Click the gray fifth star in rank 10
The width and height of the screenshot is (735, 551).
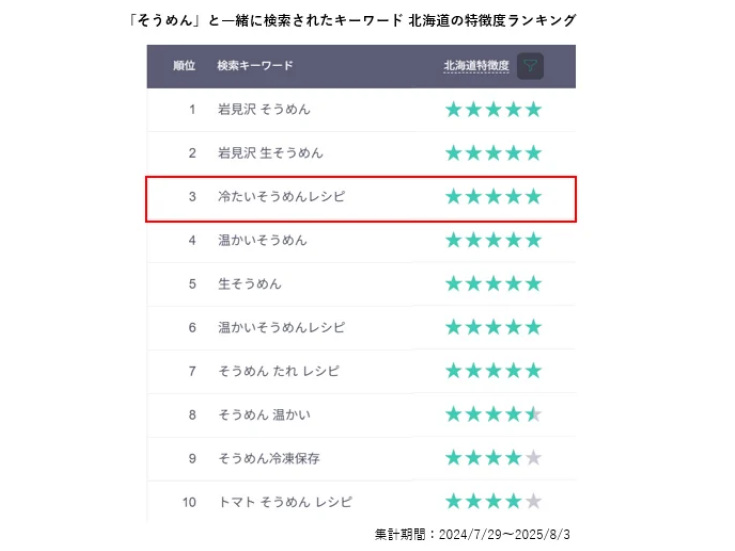coord(533,501)
